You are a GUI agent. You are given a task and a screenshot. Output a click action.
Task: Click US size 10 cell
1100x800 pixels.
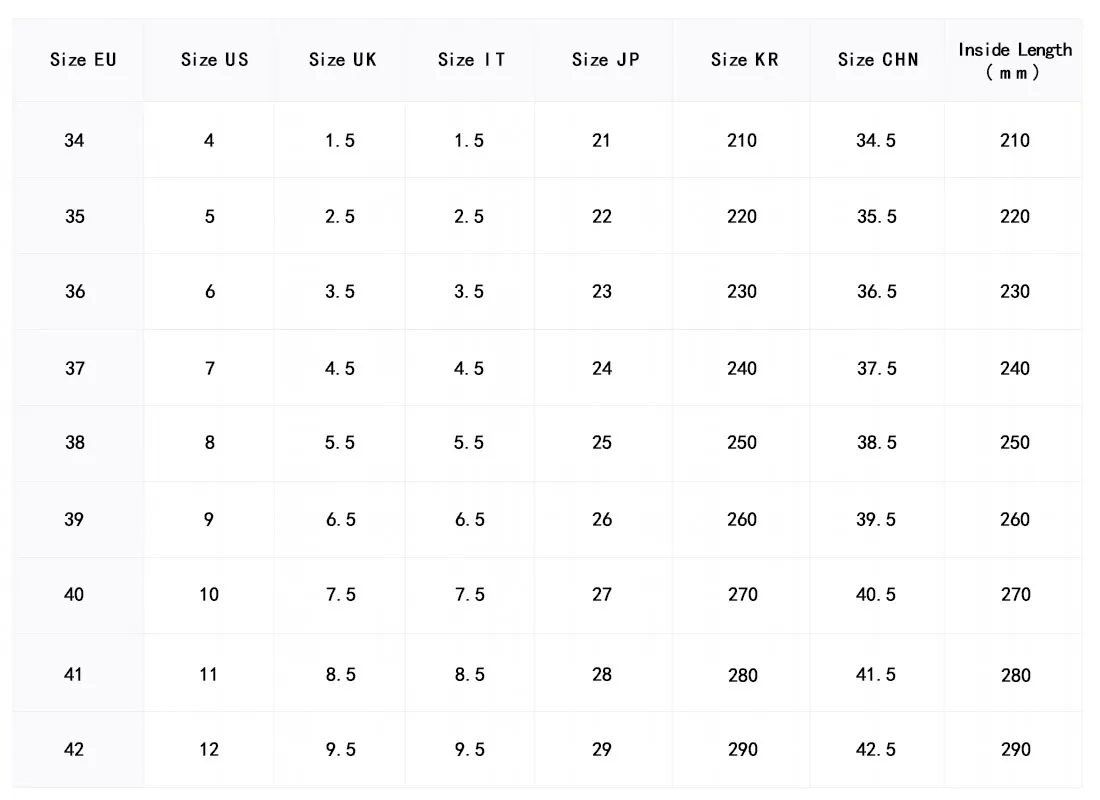pos(209,595)
